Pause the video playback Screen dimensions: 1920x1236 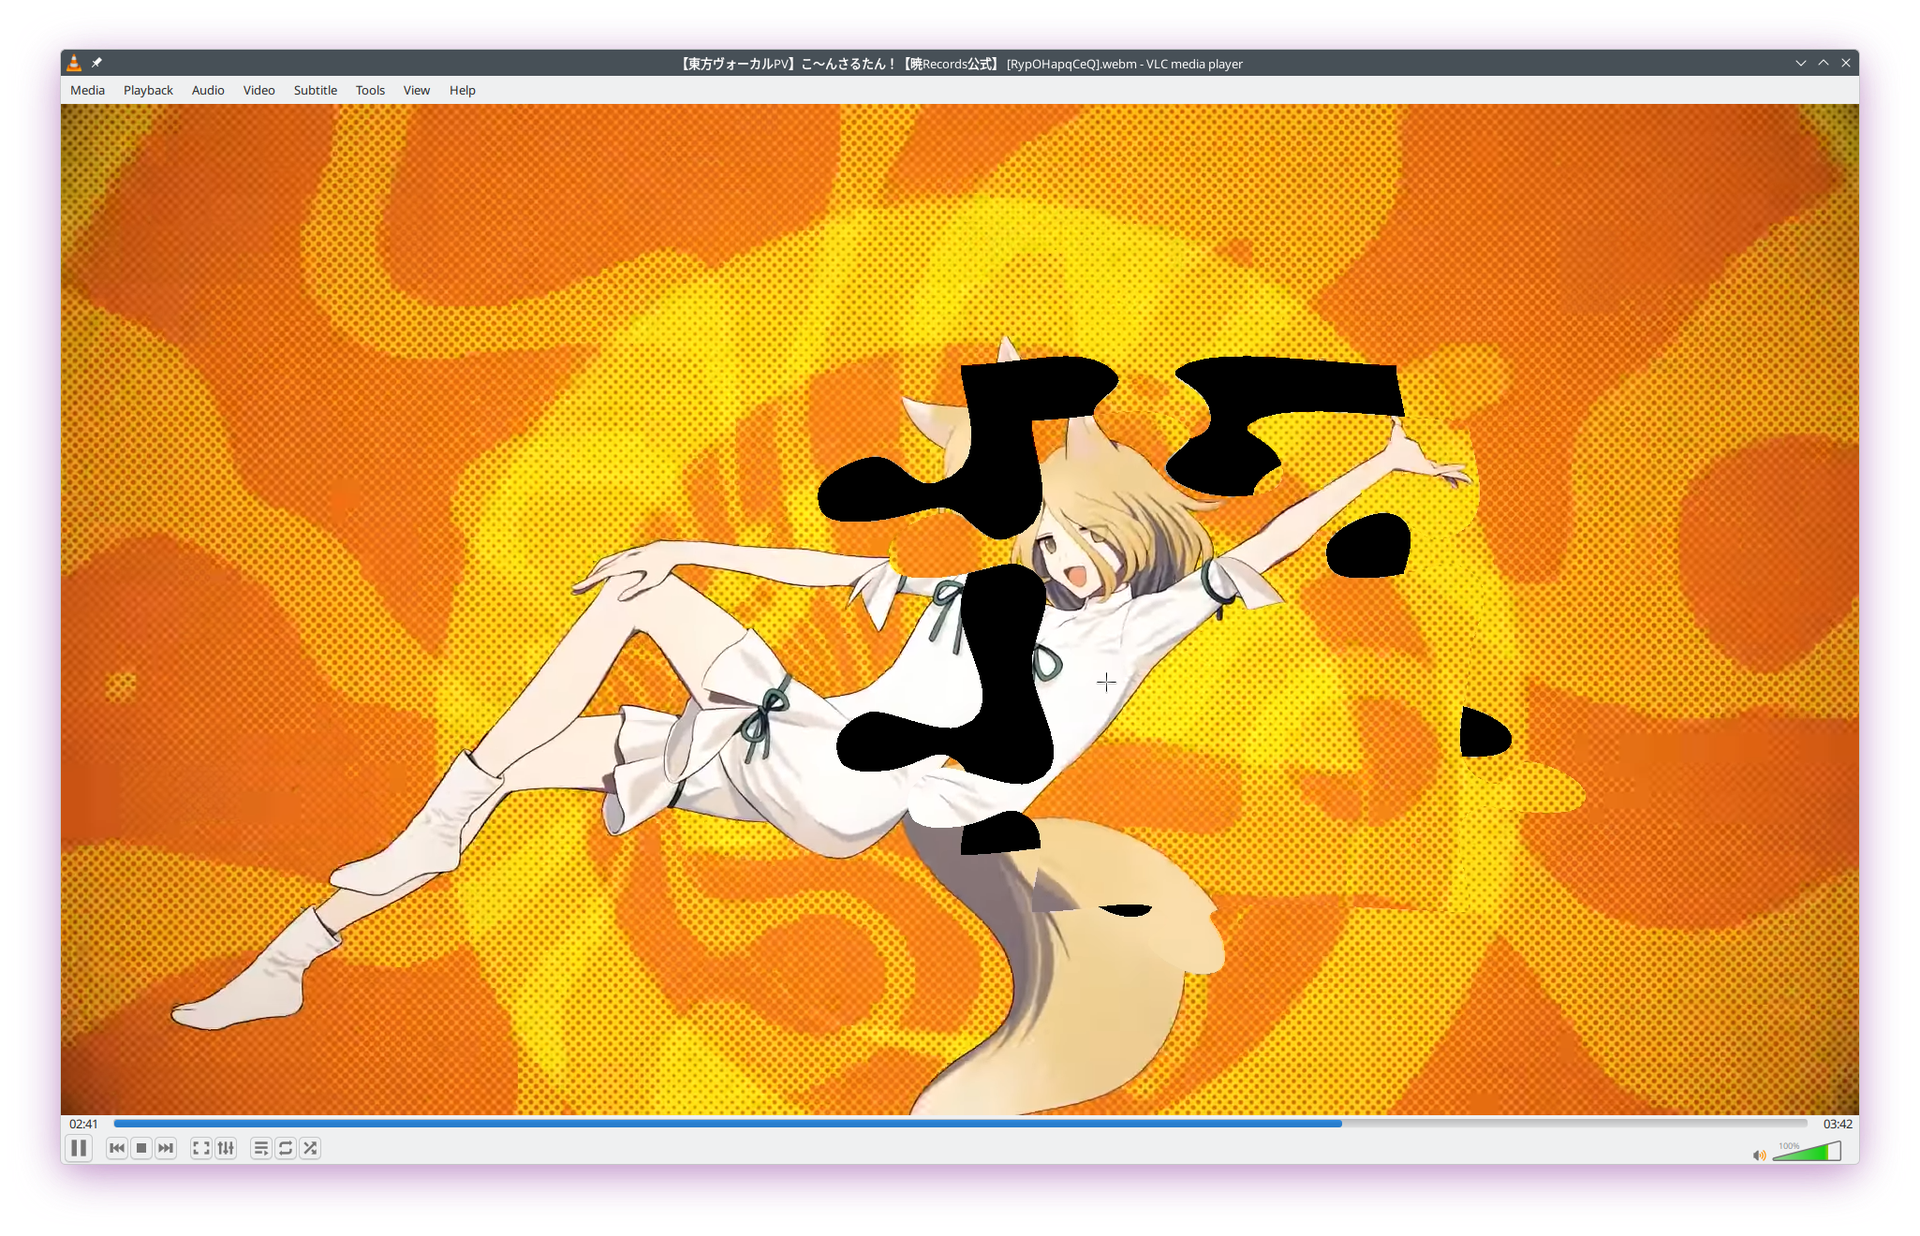(x=78, y=1148)
